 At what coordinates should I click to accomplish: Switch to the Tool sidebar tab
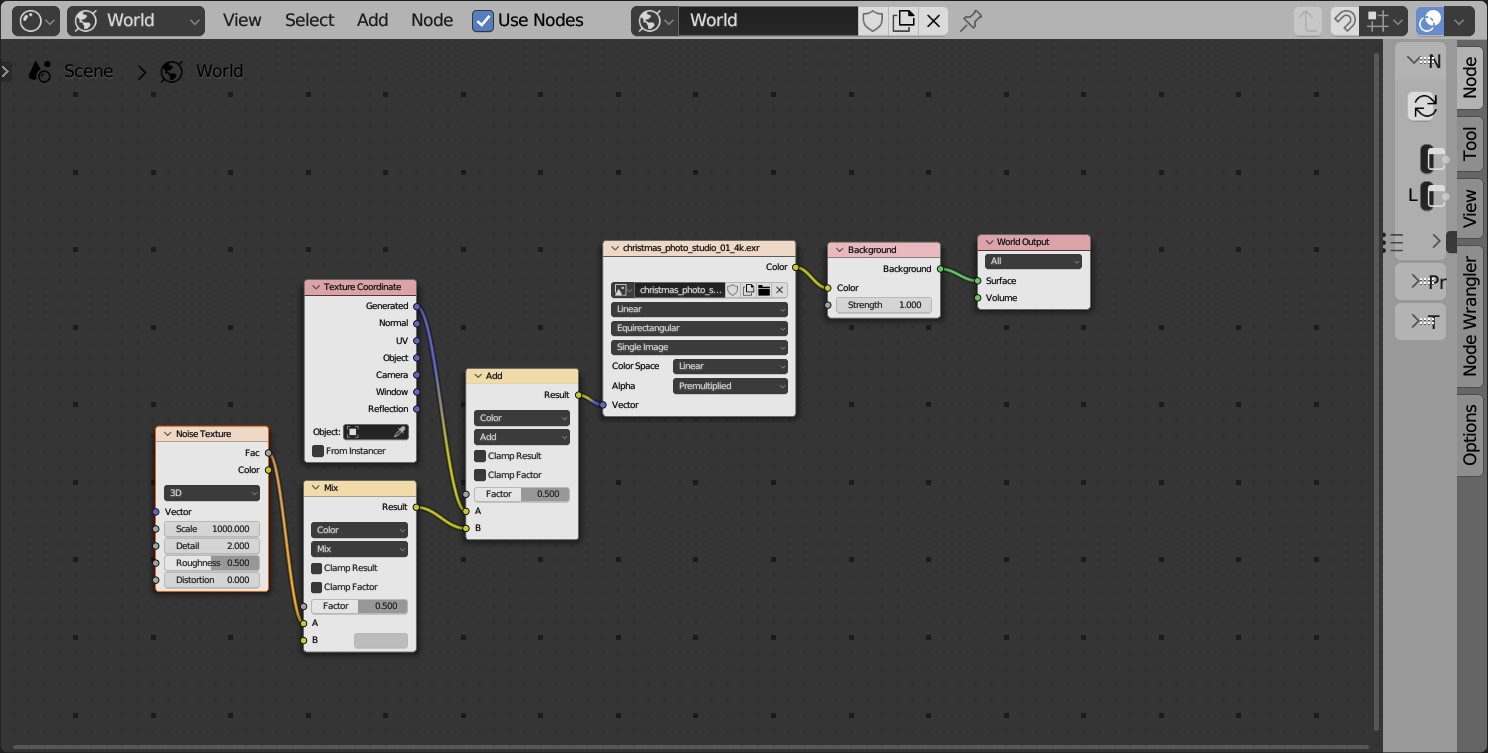pyautogui.click(x=1469, y=144)
